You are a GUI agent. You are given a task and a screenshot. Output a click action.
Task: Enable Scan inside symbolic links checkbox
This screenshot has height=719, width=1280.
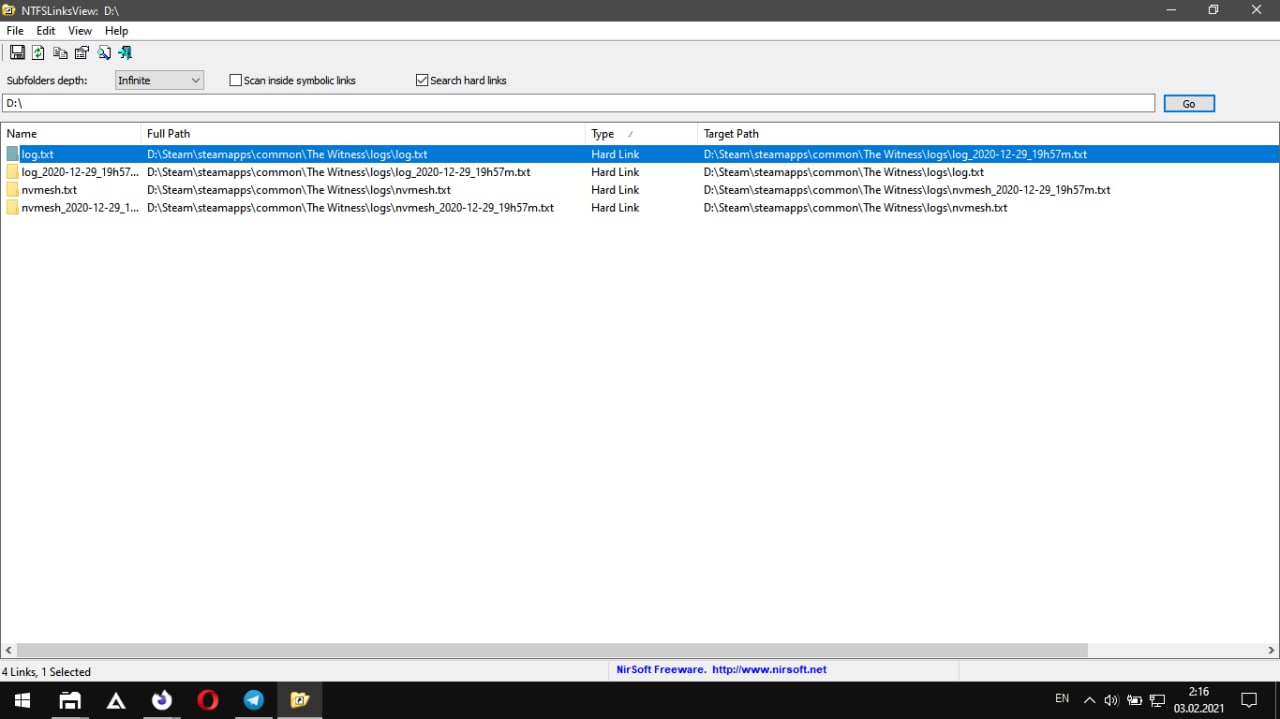pyautogui.click(x=236, y=80)
